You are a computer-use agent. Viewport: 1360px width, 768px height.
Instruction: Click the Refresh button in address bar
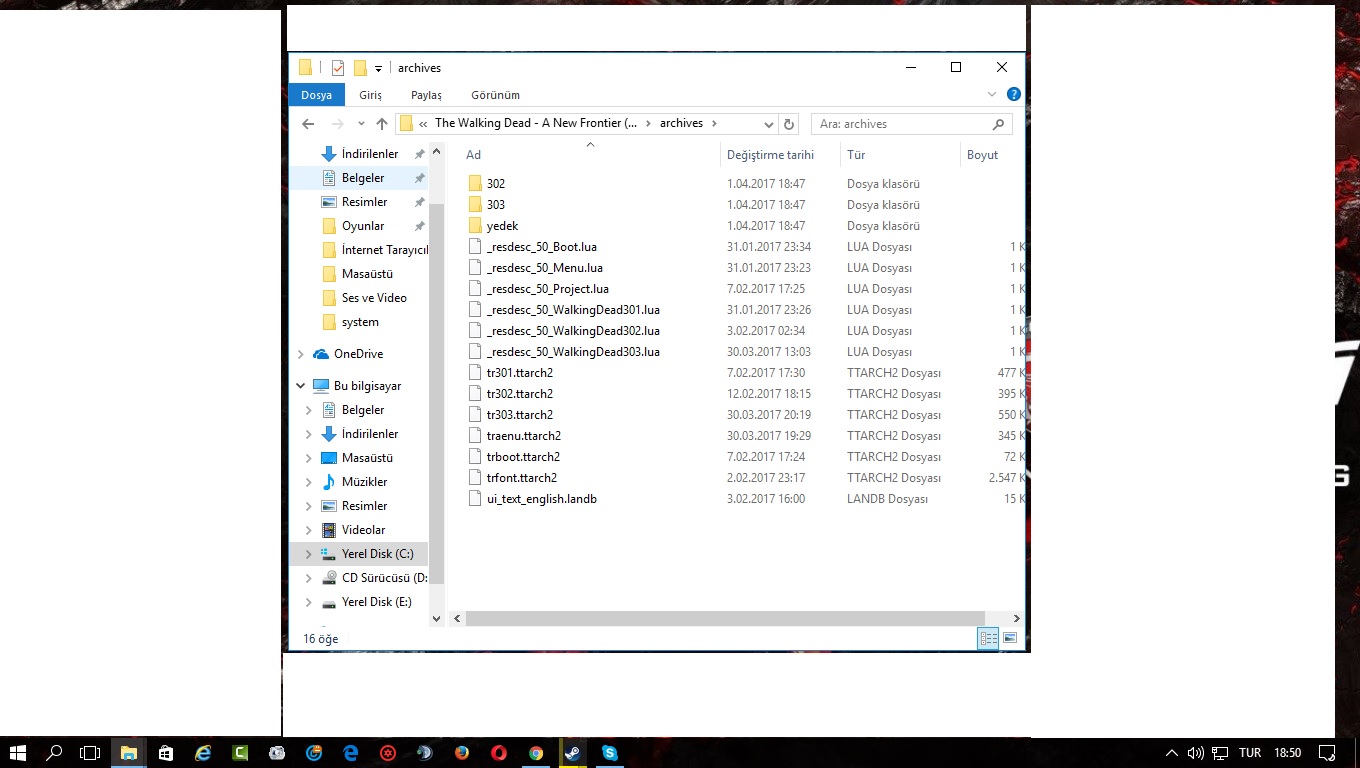coord(789,124)
